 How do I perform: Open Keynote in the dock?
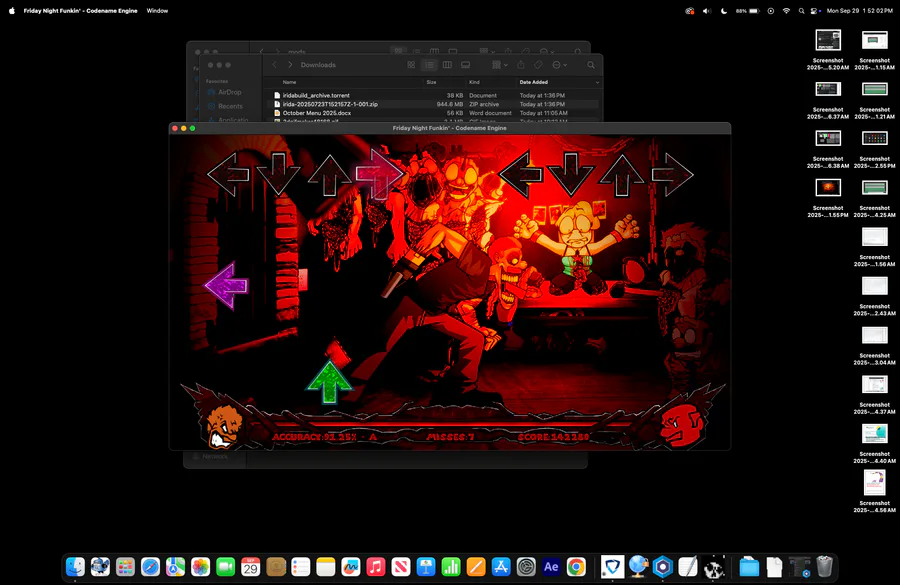[426, 567]
